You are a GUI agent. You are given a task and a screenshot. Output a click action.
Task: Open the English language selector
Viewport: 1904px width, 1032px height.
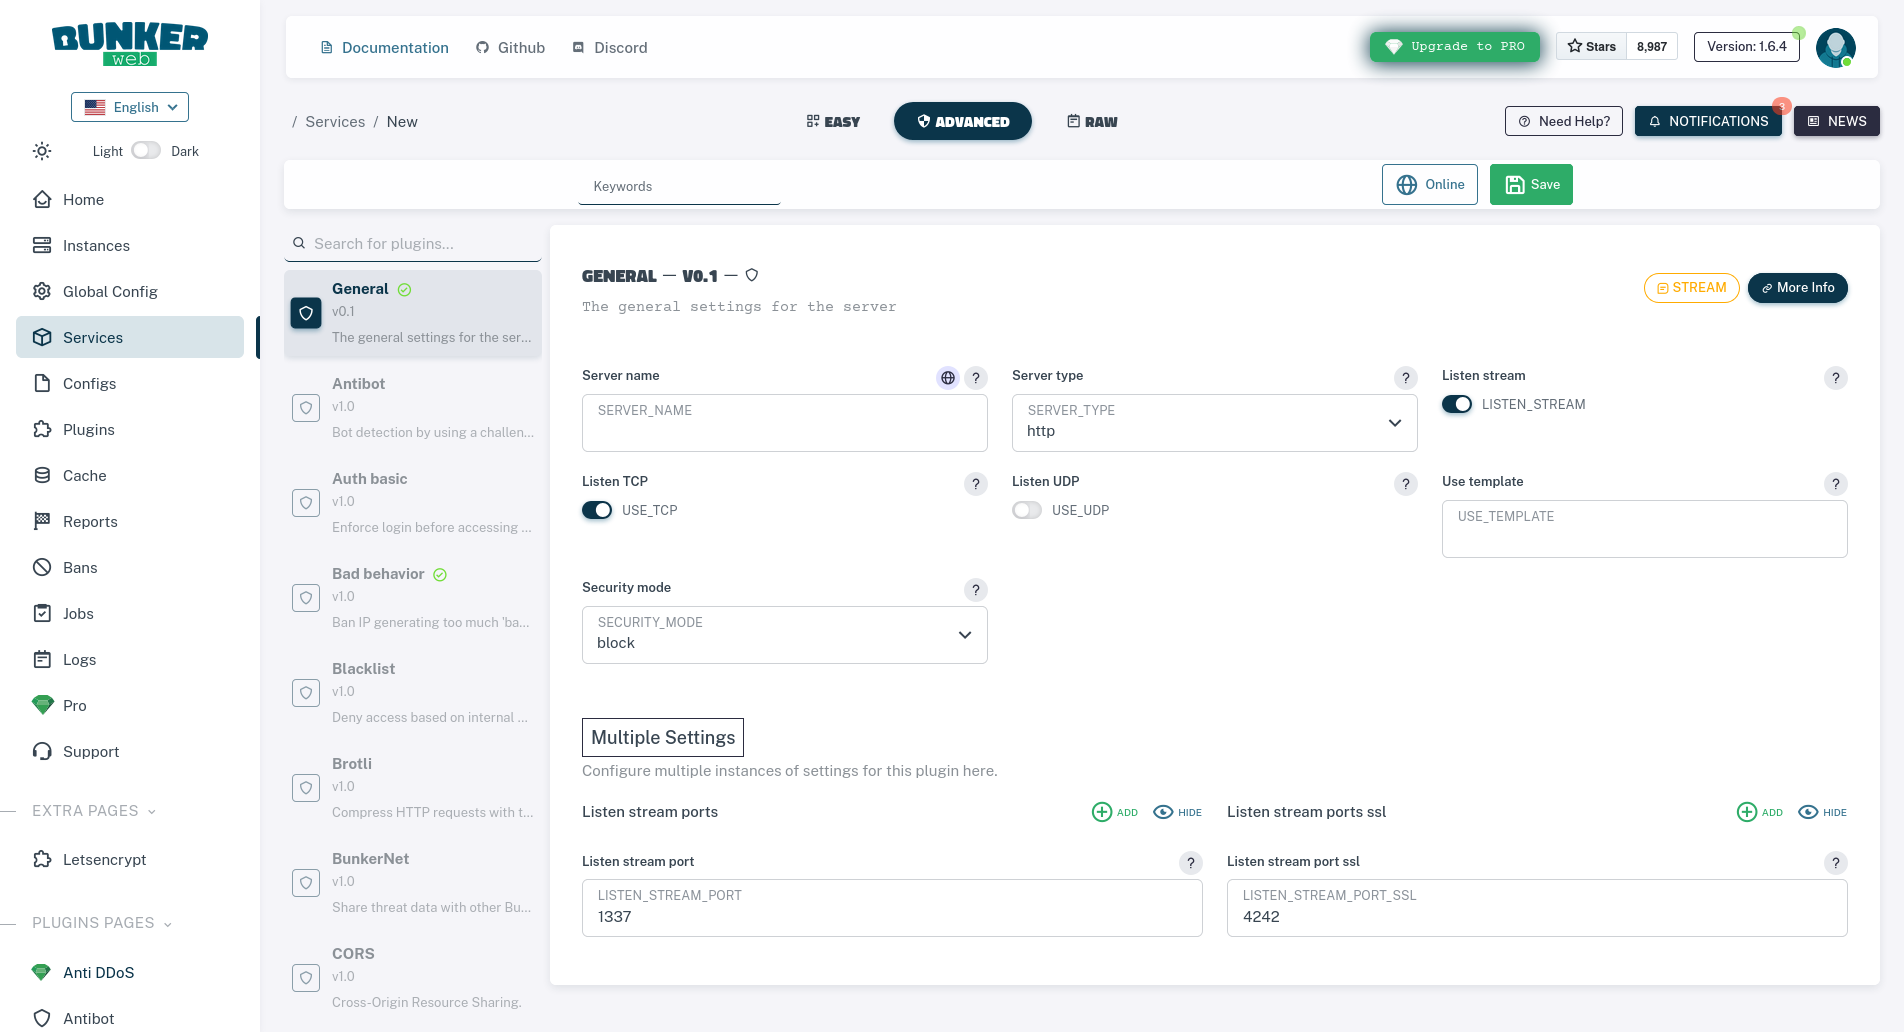129,107
